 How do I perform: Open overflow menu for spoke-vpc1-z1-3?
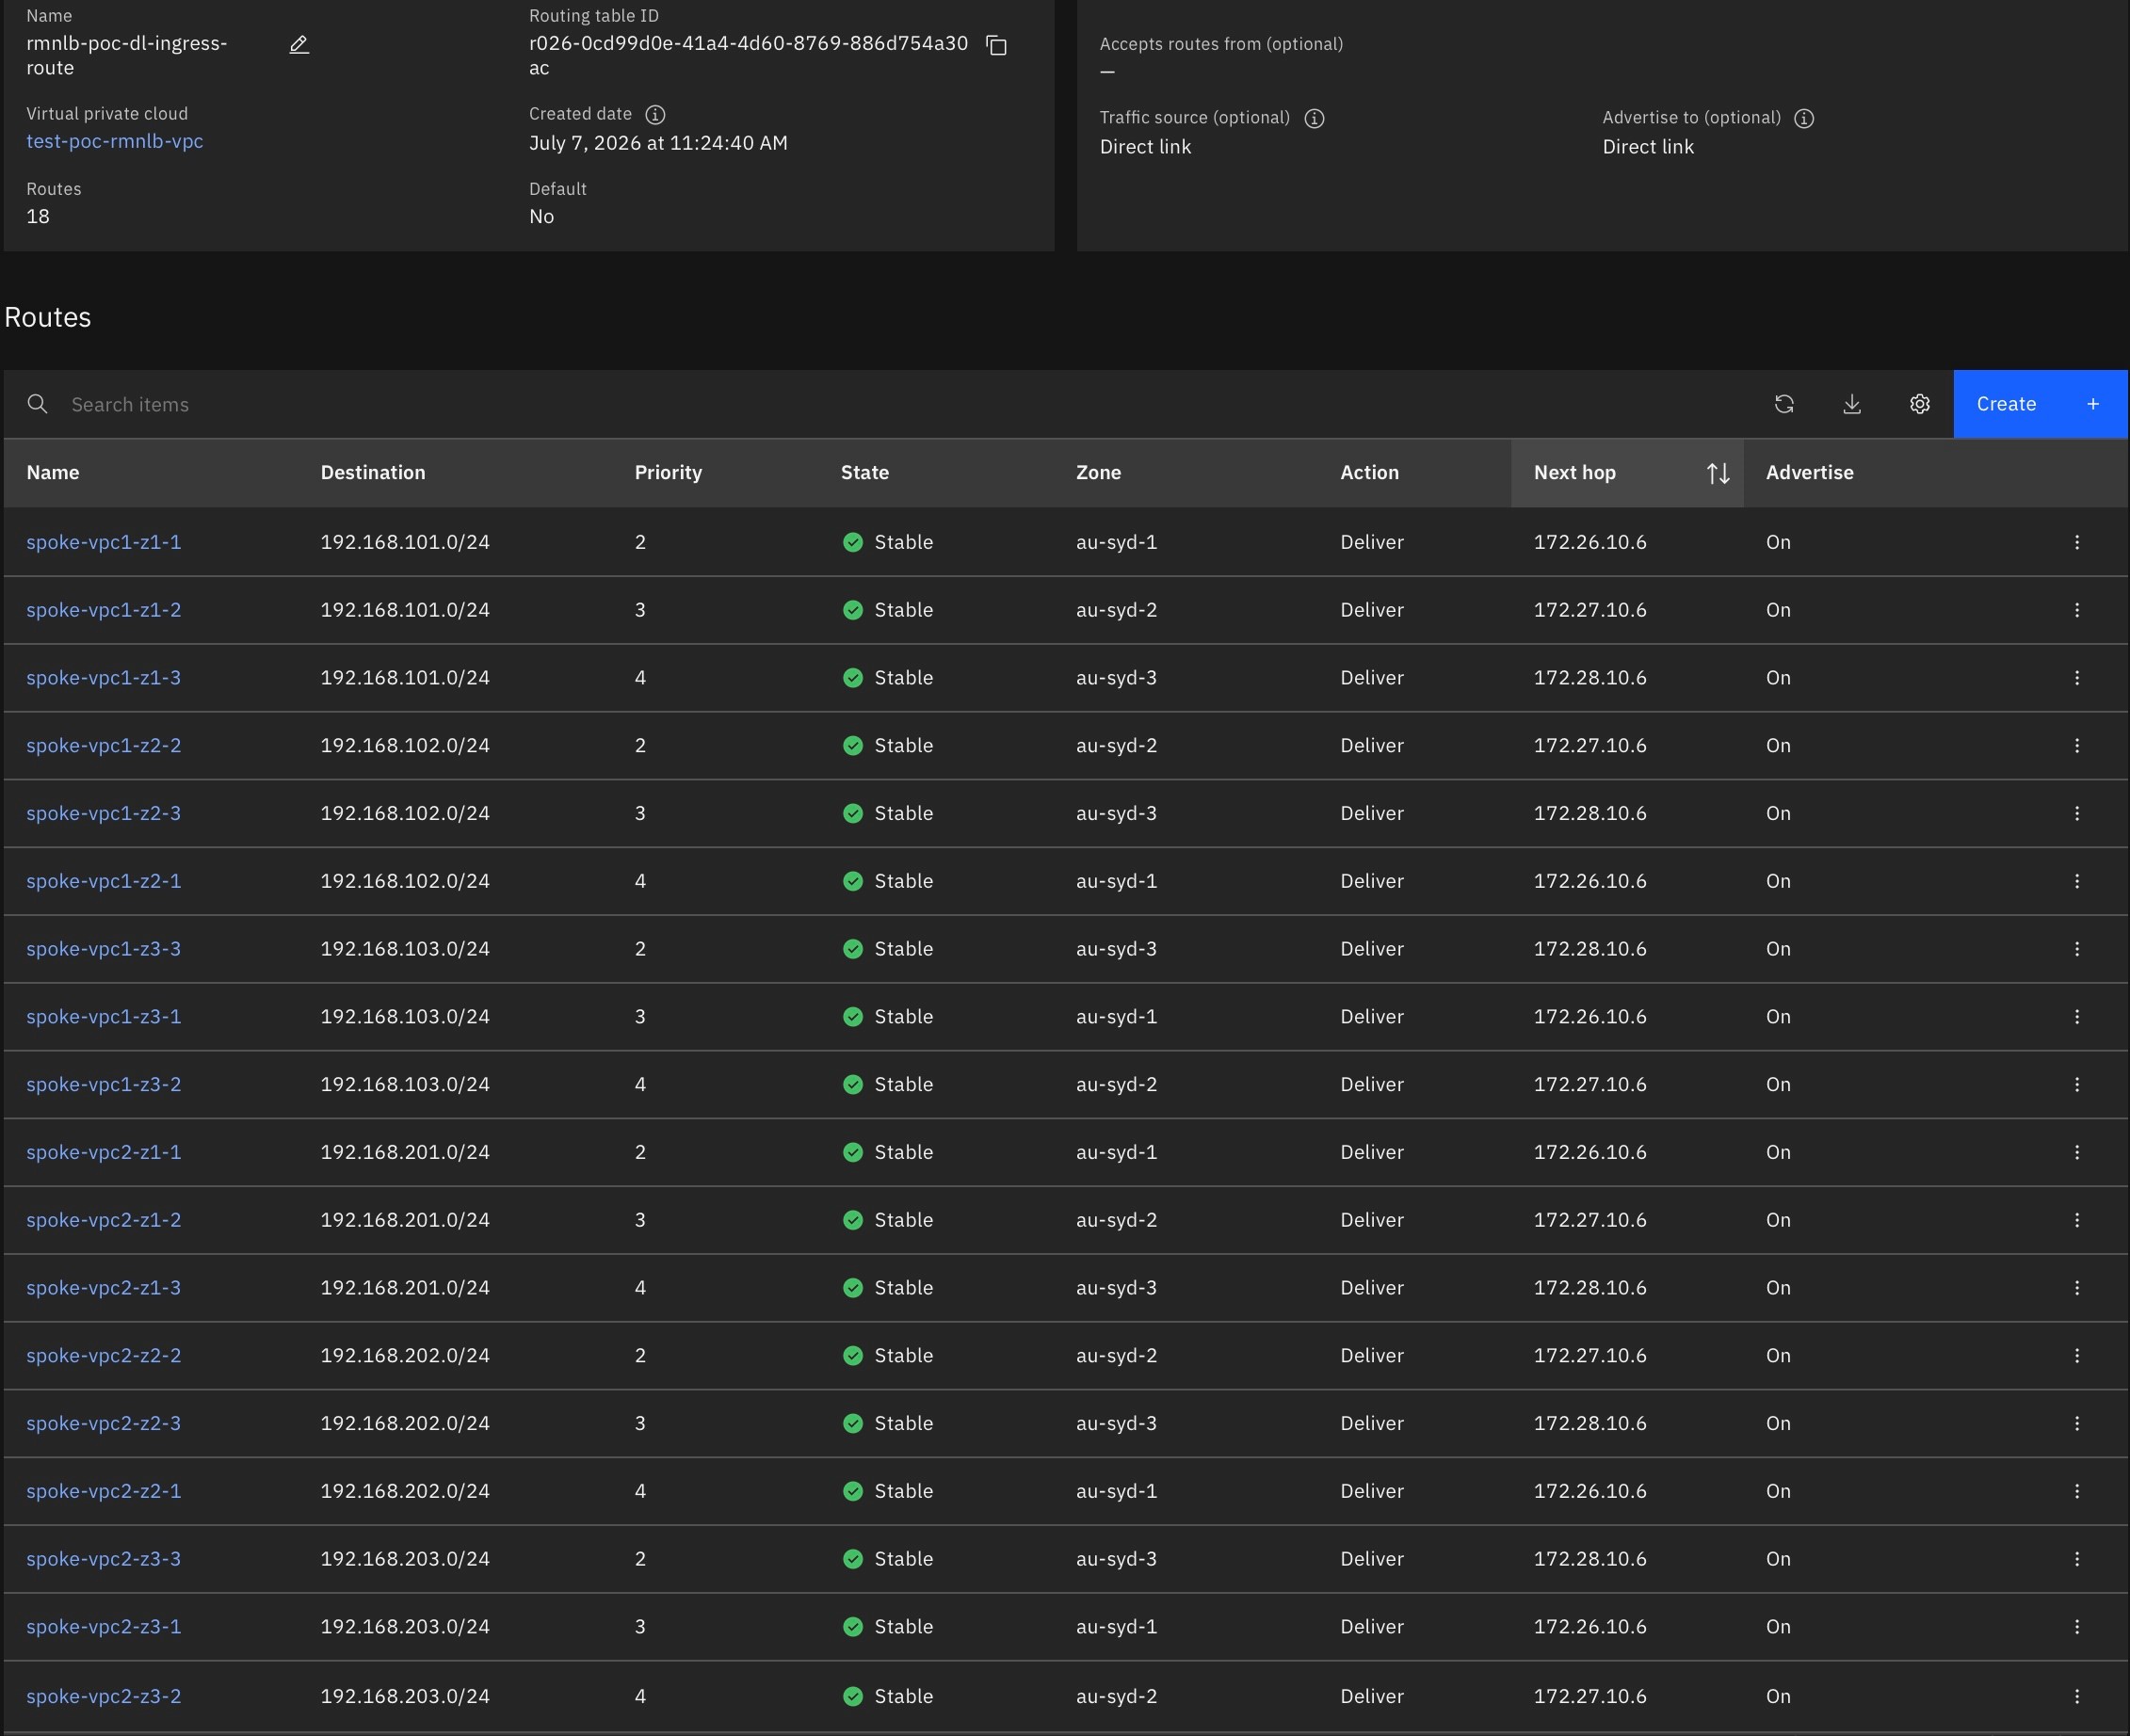coord(2077,678)
